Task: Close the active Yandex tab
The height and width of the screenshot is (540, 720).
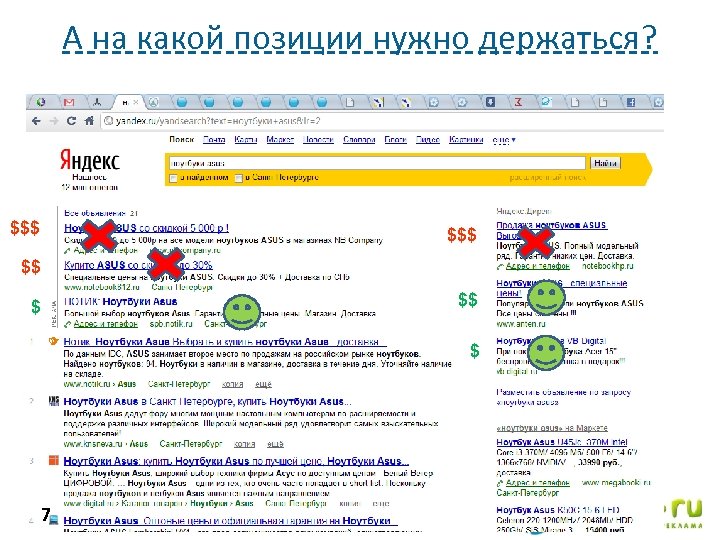Action: (x=136, y=102)
